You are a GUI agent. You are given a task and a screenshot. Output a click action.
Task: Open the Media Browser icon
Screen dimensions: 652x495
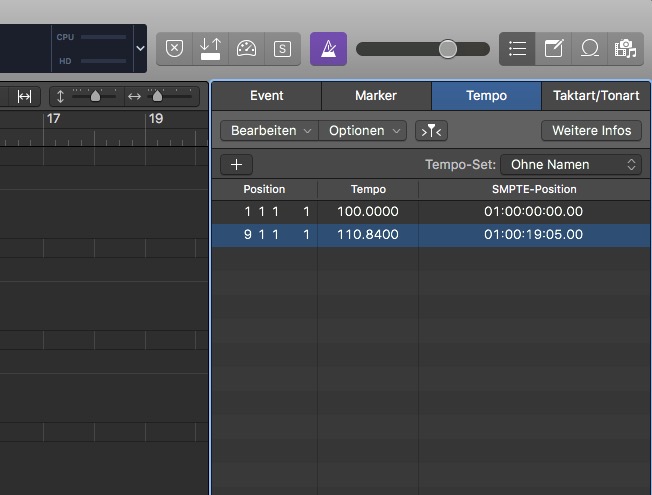coord(625,49)
